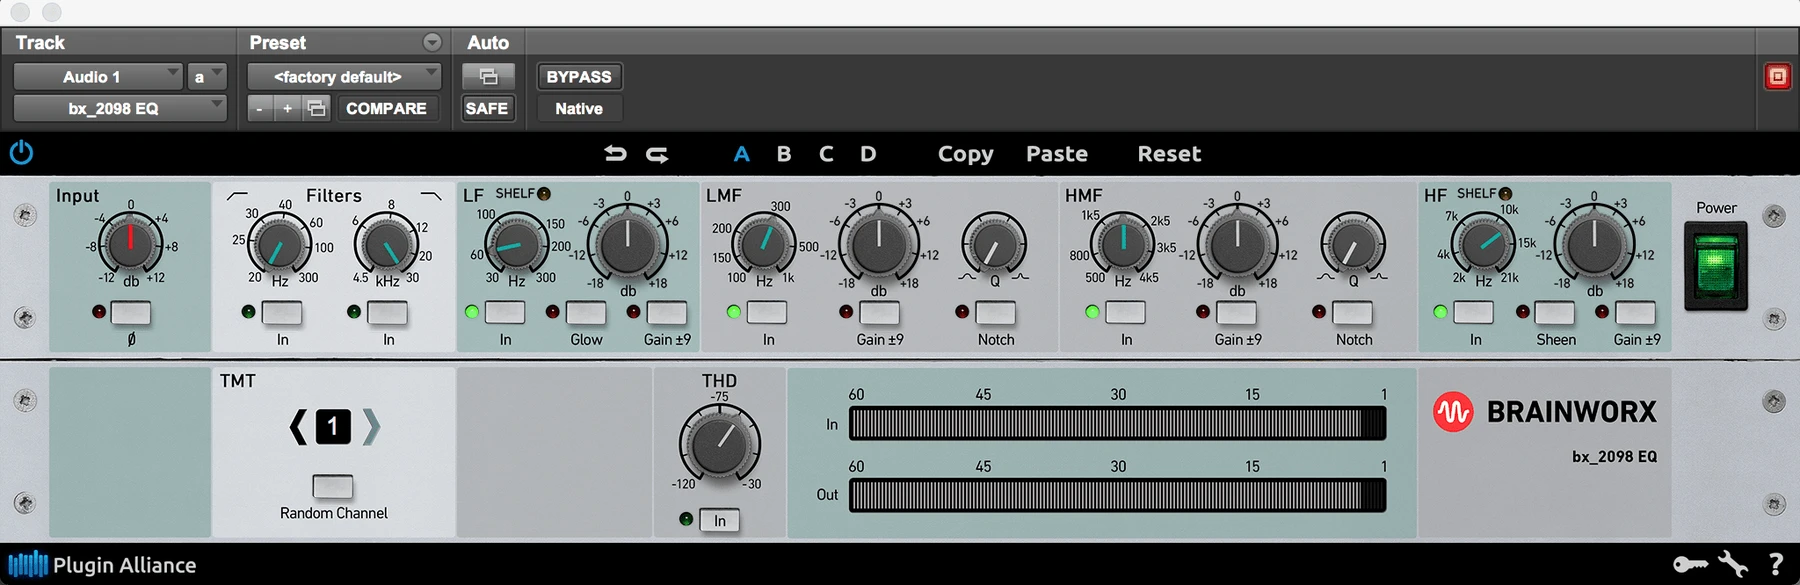Open the factory default preset dropdown

point(343,77)
